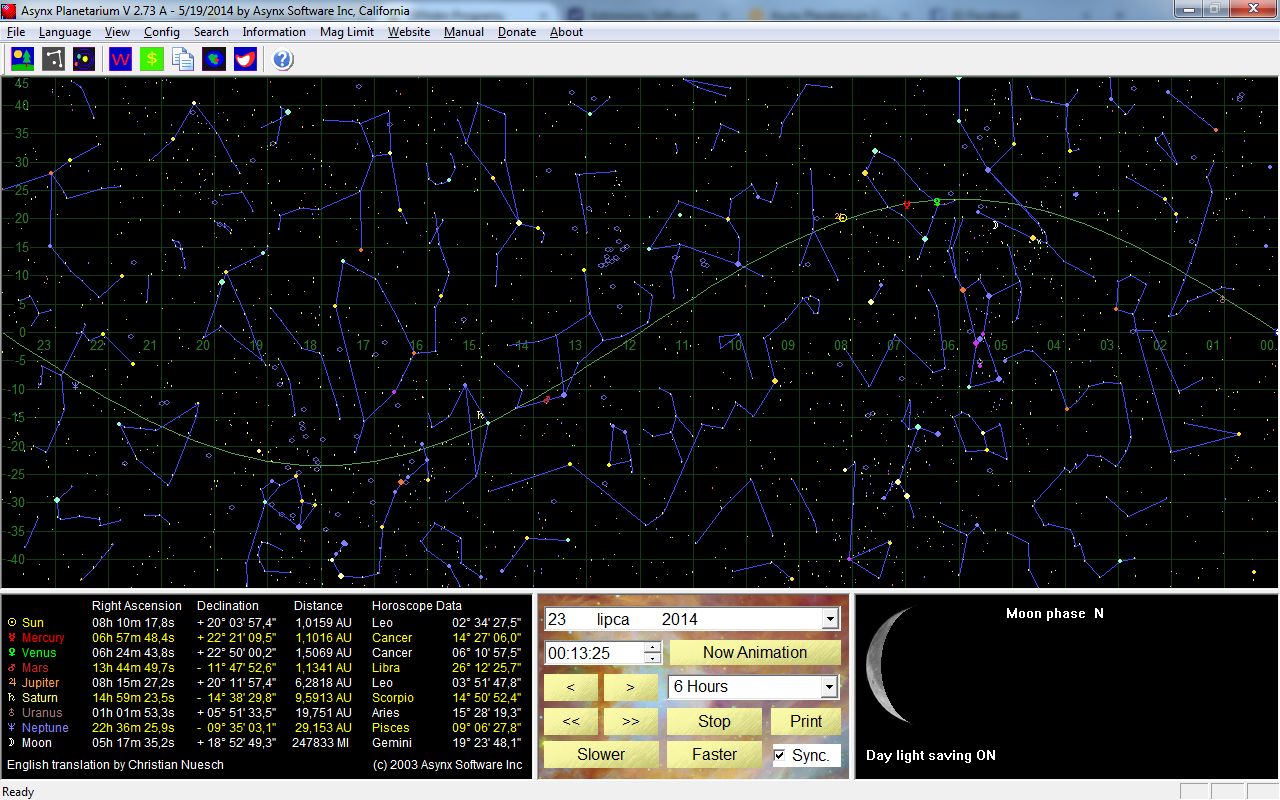
Task: Click the copy documents toolbar icon
Action: pos(183,59)
